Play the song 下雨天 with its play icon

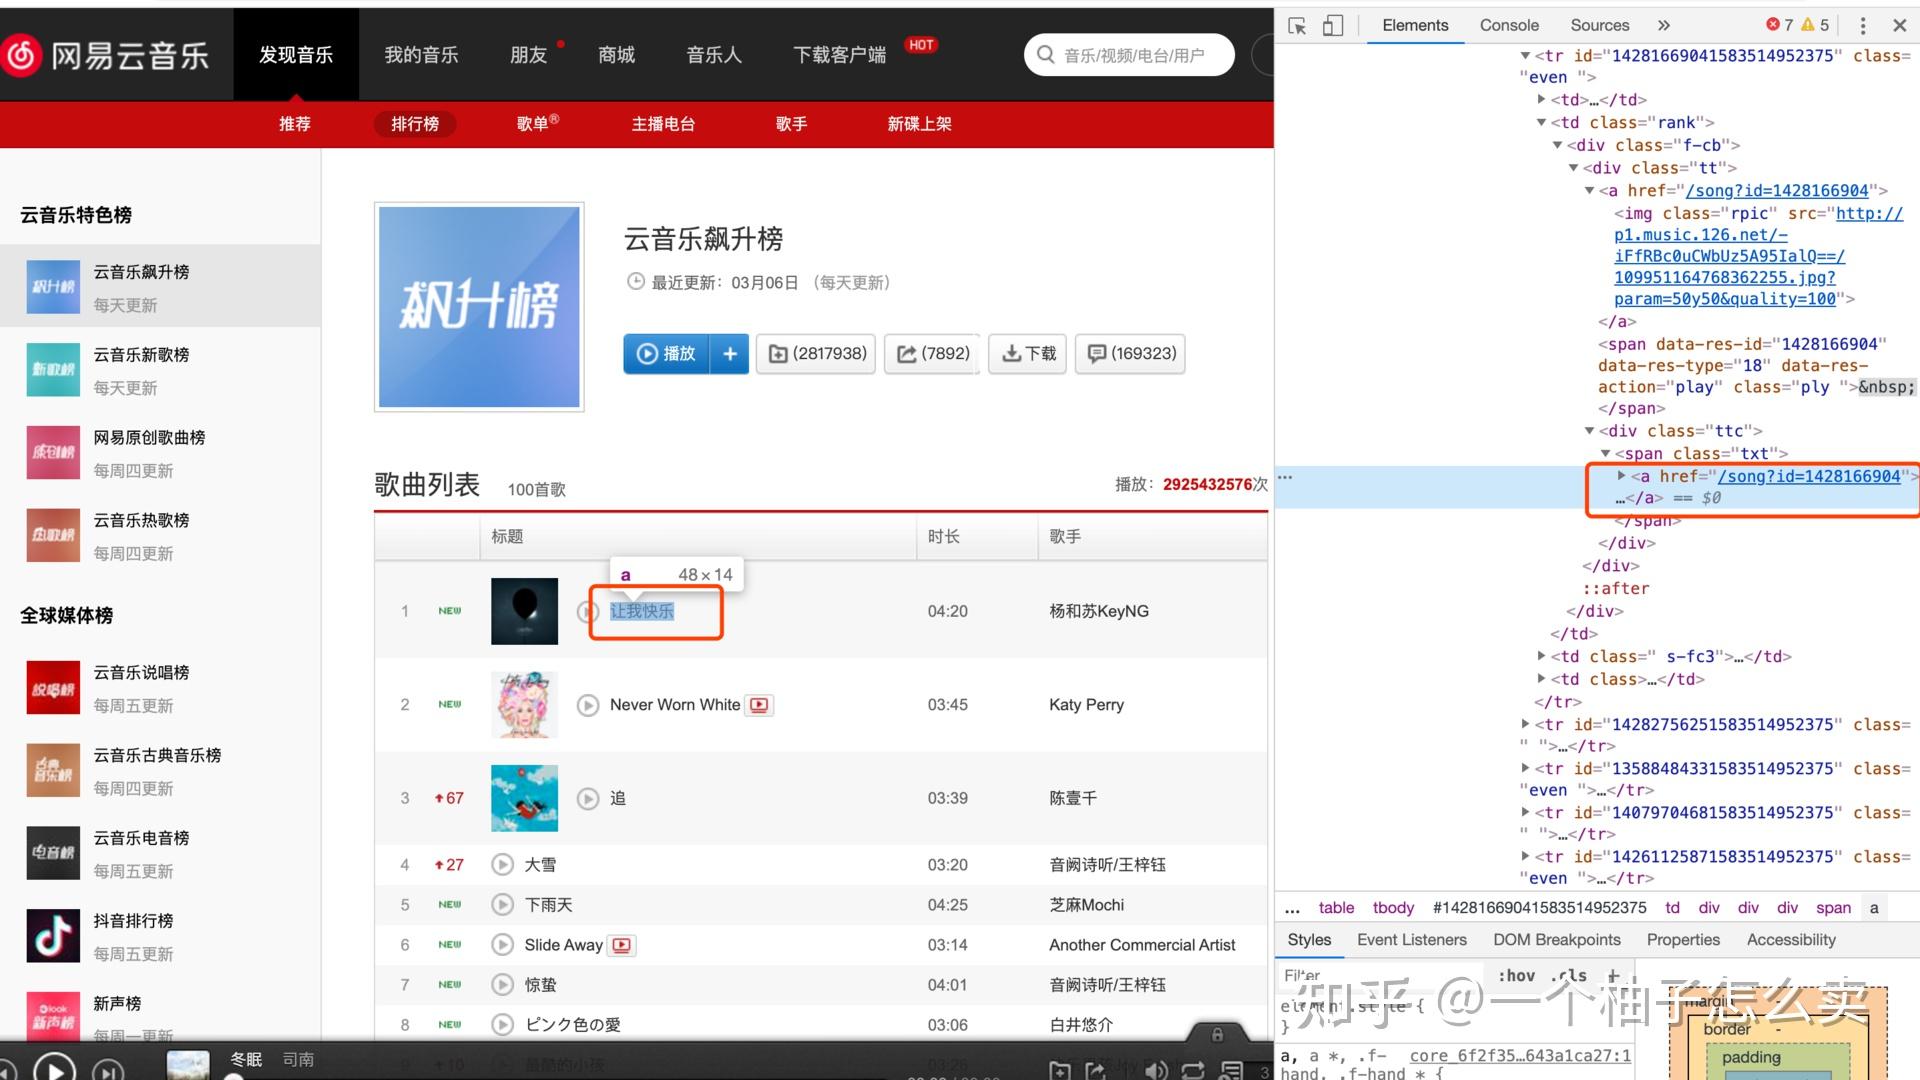tap(503, 905)
